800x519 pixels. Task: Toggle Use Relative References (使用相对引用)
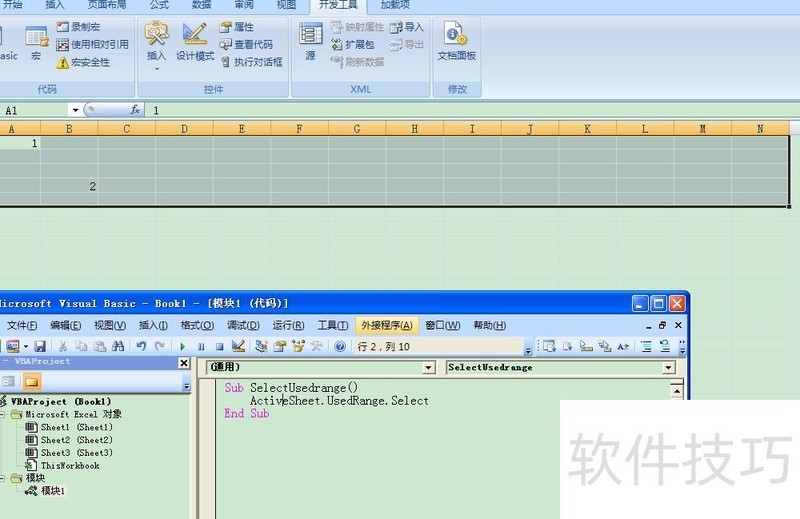point(92,44)
